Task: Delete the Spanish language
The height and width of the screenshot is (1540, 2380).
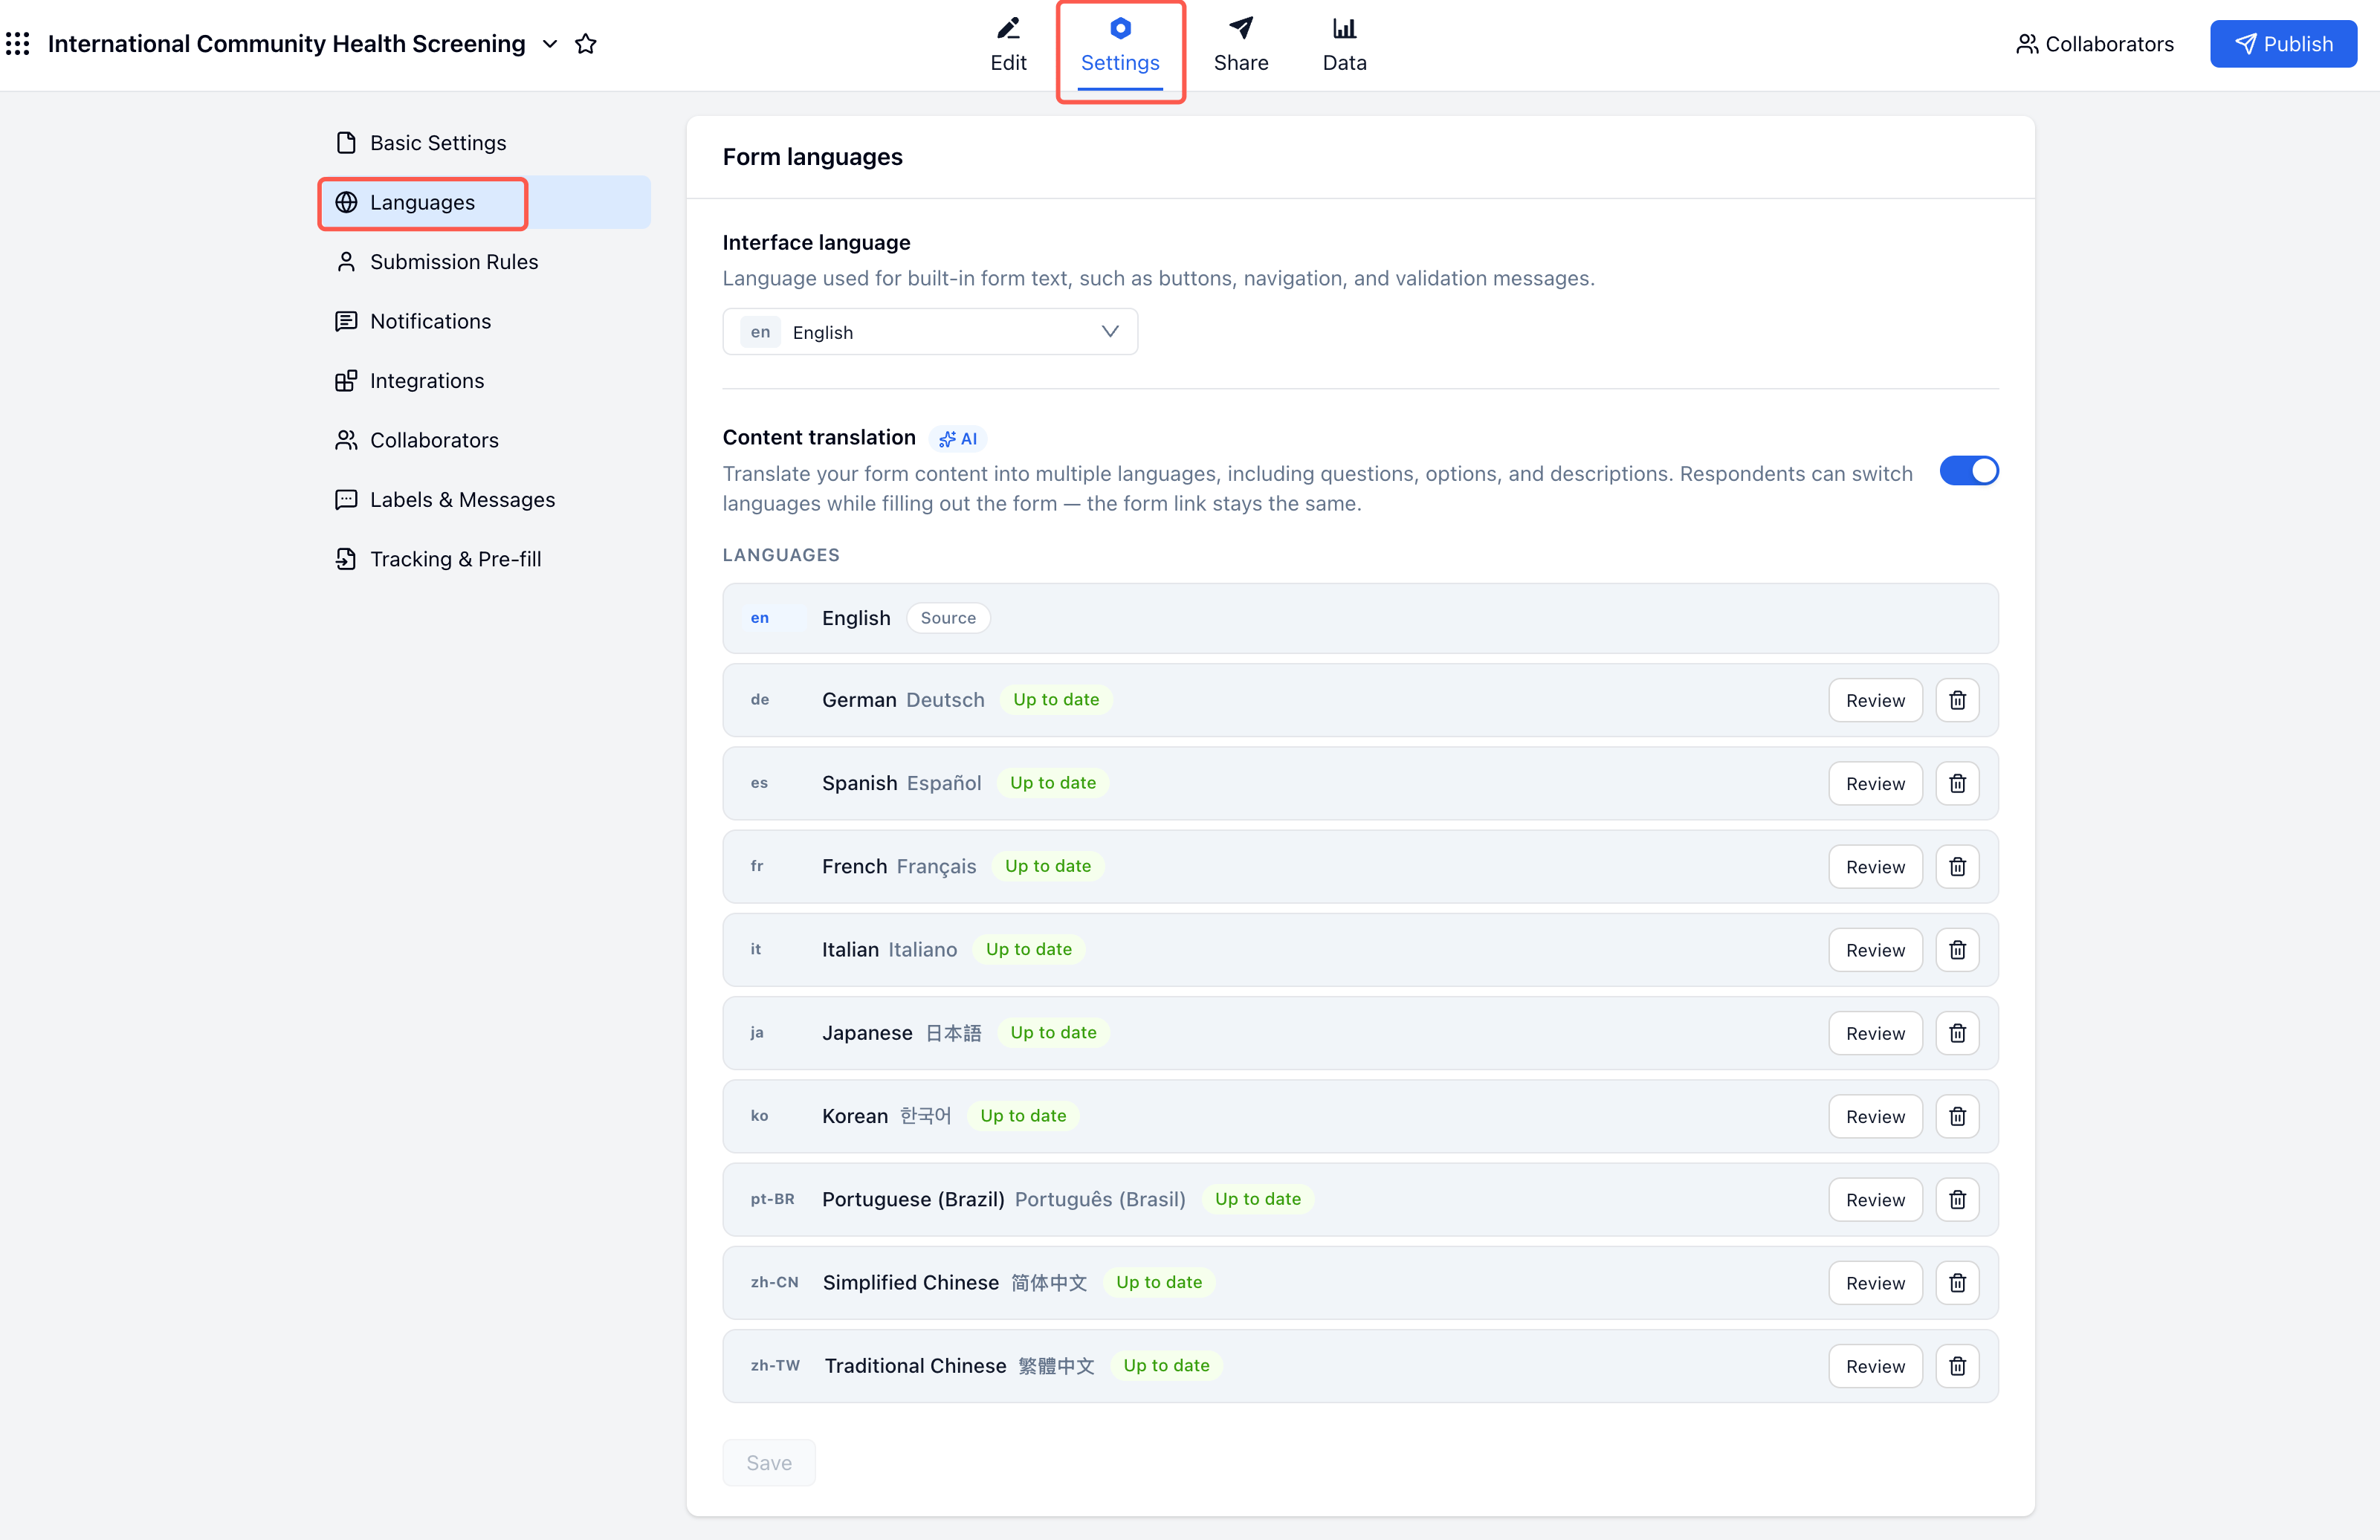Action: tap(1957, 784)
